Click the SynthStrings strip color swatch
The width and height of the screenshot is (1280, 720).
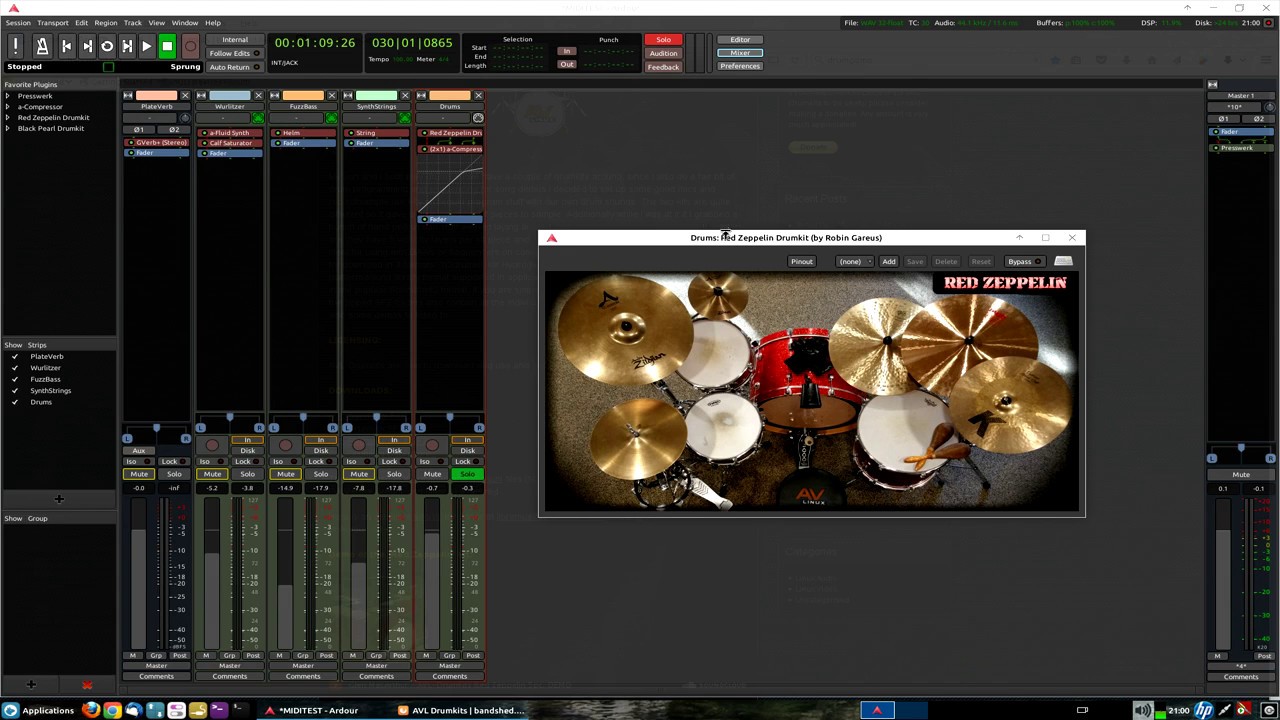tap(376, 96)
